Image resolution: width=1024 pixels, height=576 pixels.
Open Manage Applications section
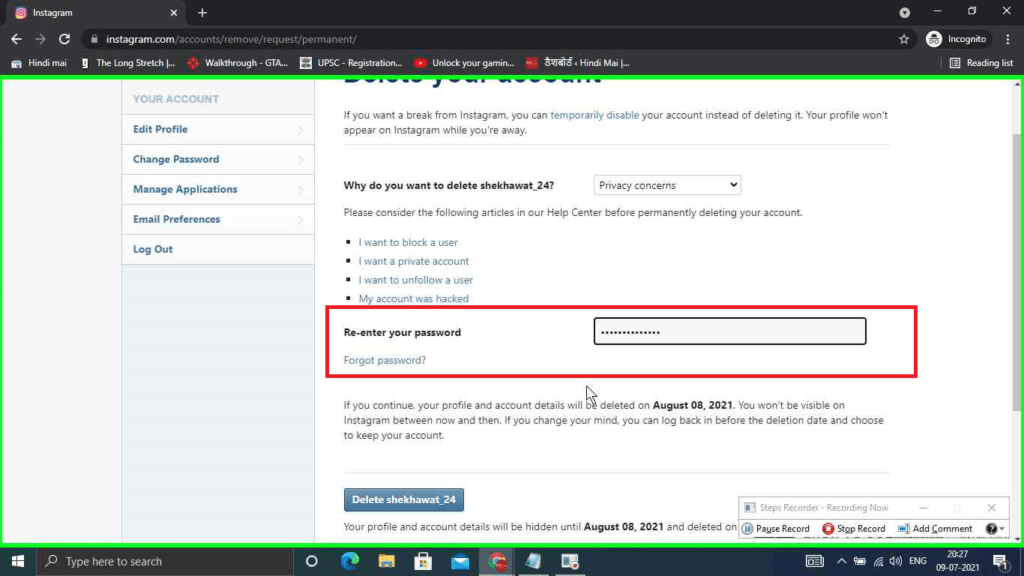pos(217,189)
